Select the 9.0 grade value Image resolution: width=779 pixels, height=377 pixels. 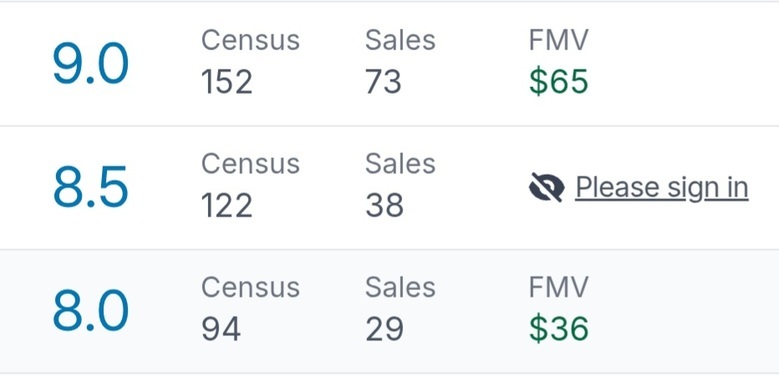click(x=90, y=64)
